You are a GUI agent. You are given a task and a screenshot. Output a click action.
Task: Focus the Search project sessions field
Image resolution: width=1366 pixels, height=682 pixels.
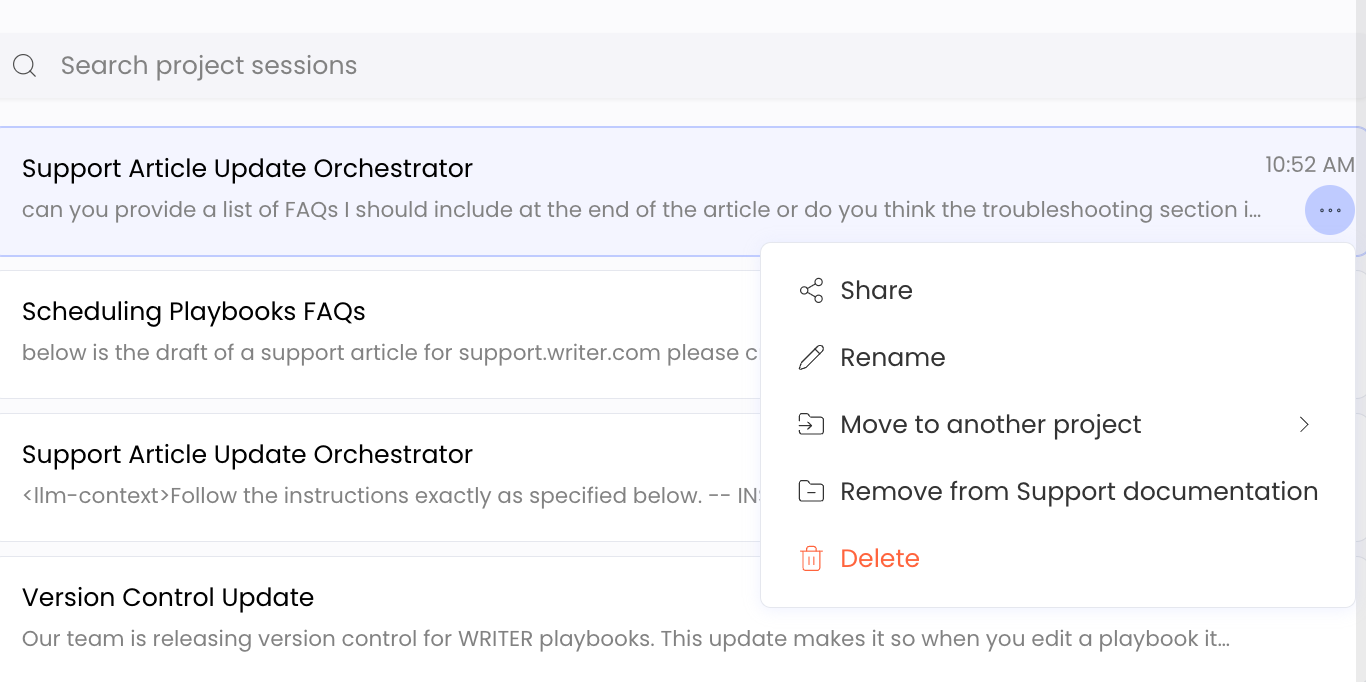pos(500,66)
